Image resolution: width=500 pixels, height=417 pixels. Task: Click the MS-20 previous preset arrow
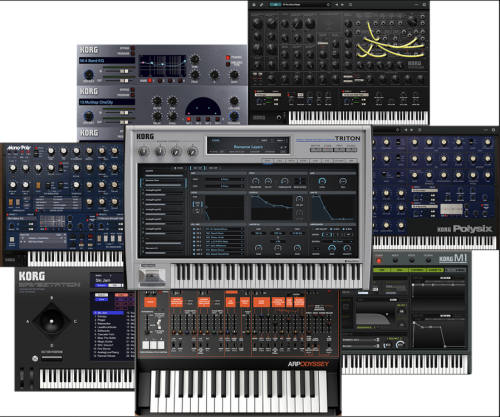[336, 5]
